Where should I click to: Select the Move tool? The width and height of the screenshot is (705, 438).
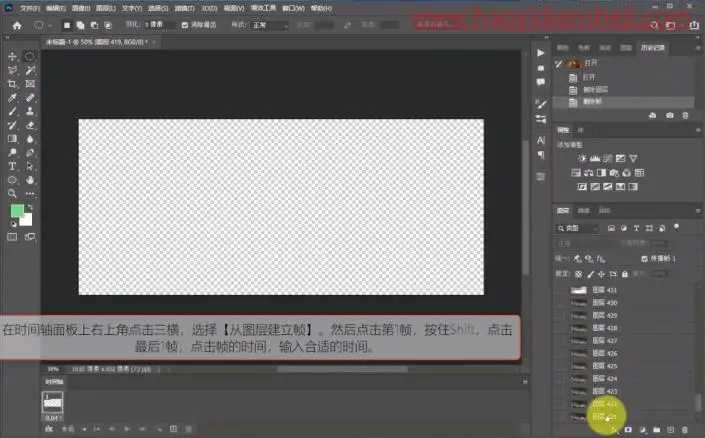13,56
